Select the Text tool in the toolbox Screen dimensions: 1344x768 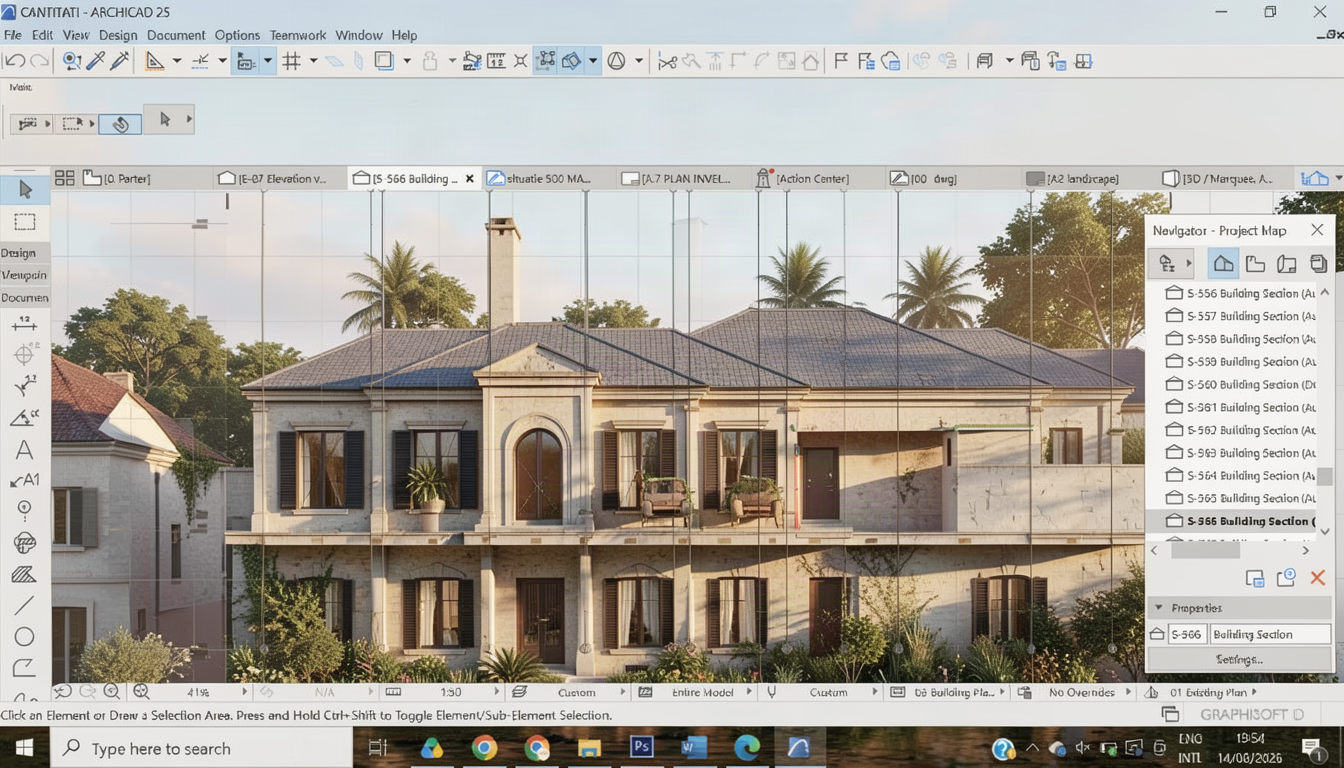[x=25, y=450]
